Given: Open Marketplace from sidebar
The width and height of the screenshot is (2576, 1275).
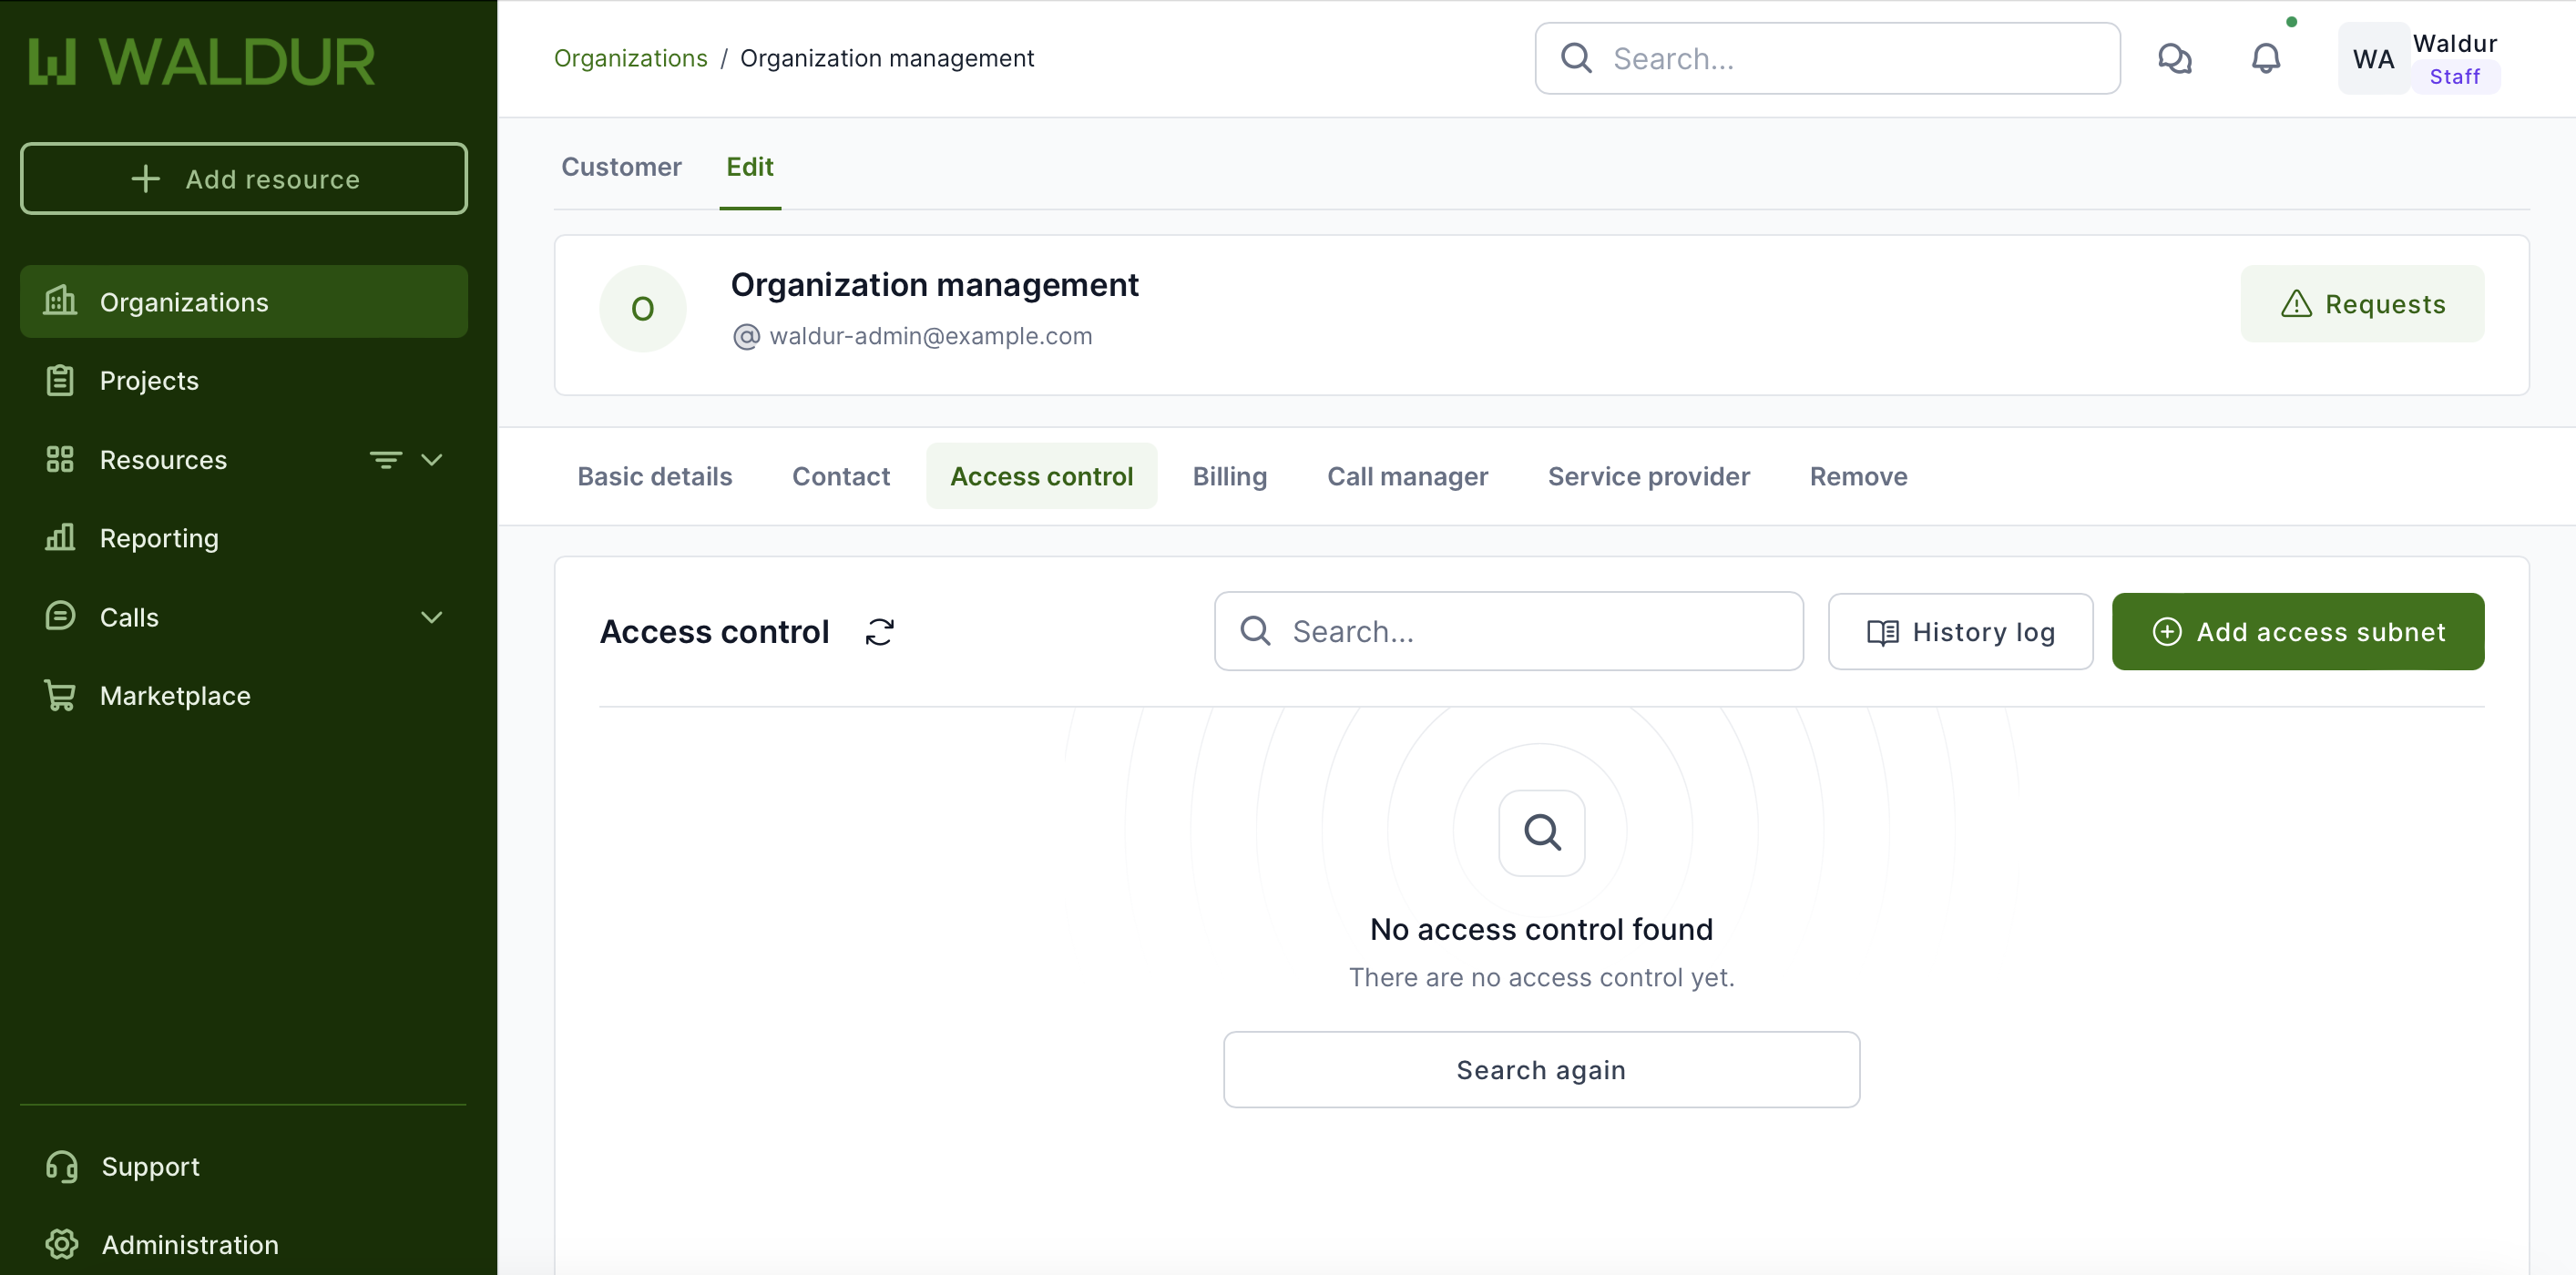Looking at the screenshot, I should (175, 696).
